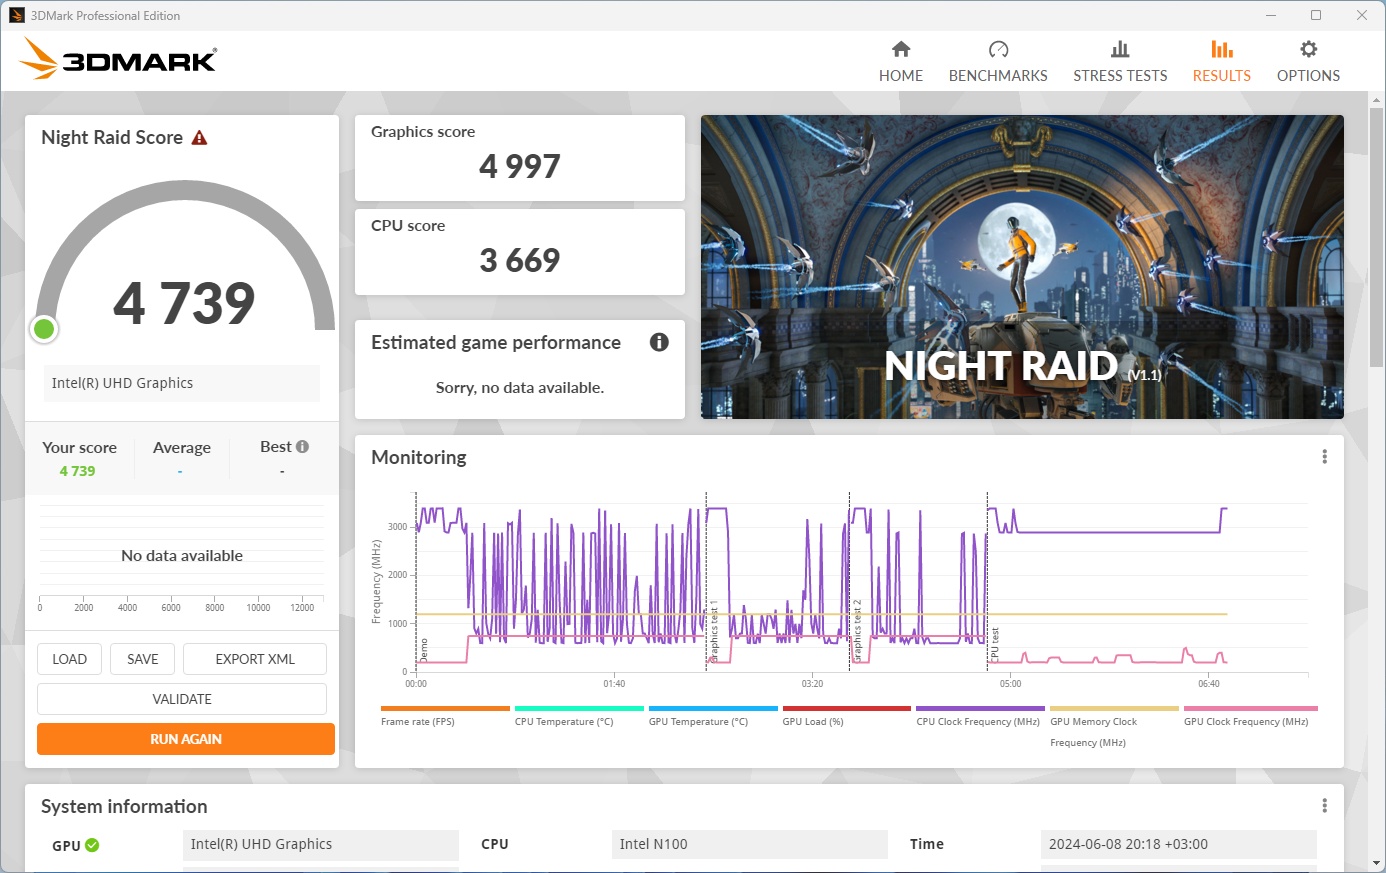Click the Graphics test 2 chart marker
Screen dimensions: 1386x873
(x=857, y=631)
